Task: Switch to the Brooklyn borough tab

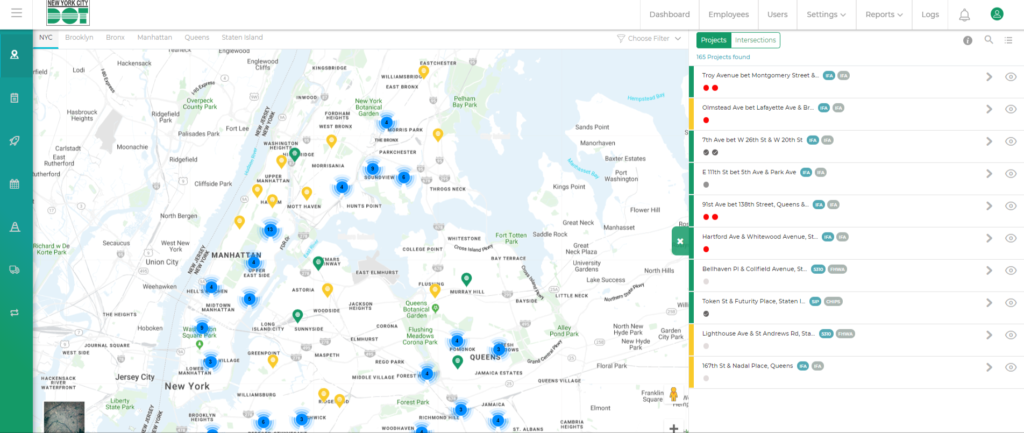Action: point(79,37)
